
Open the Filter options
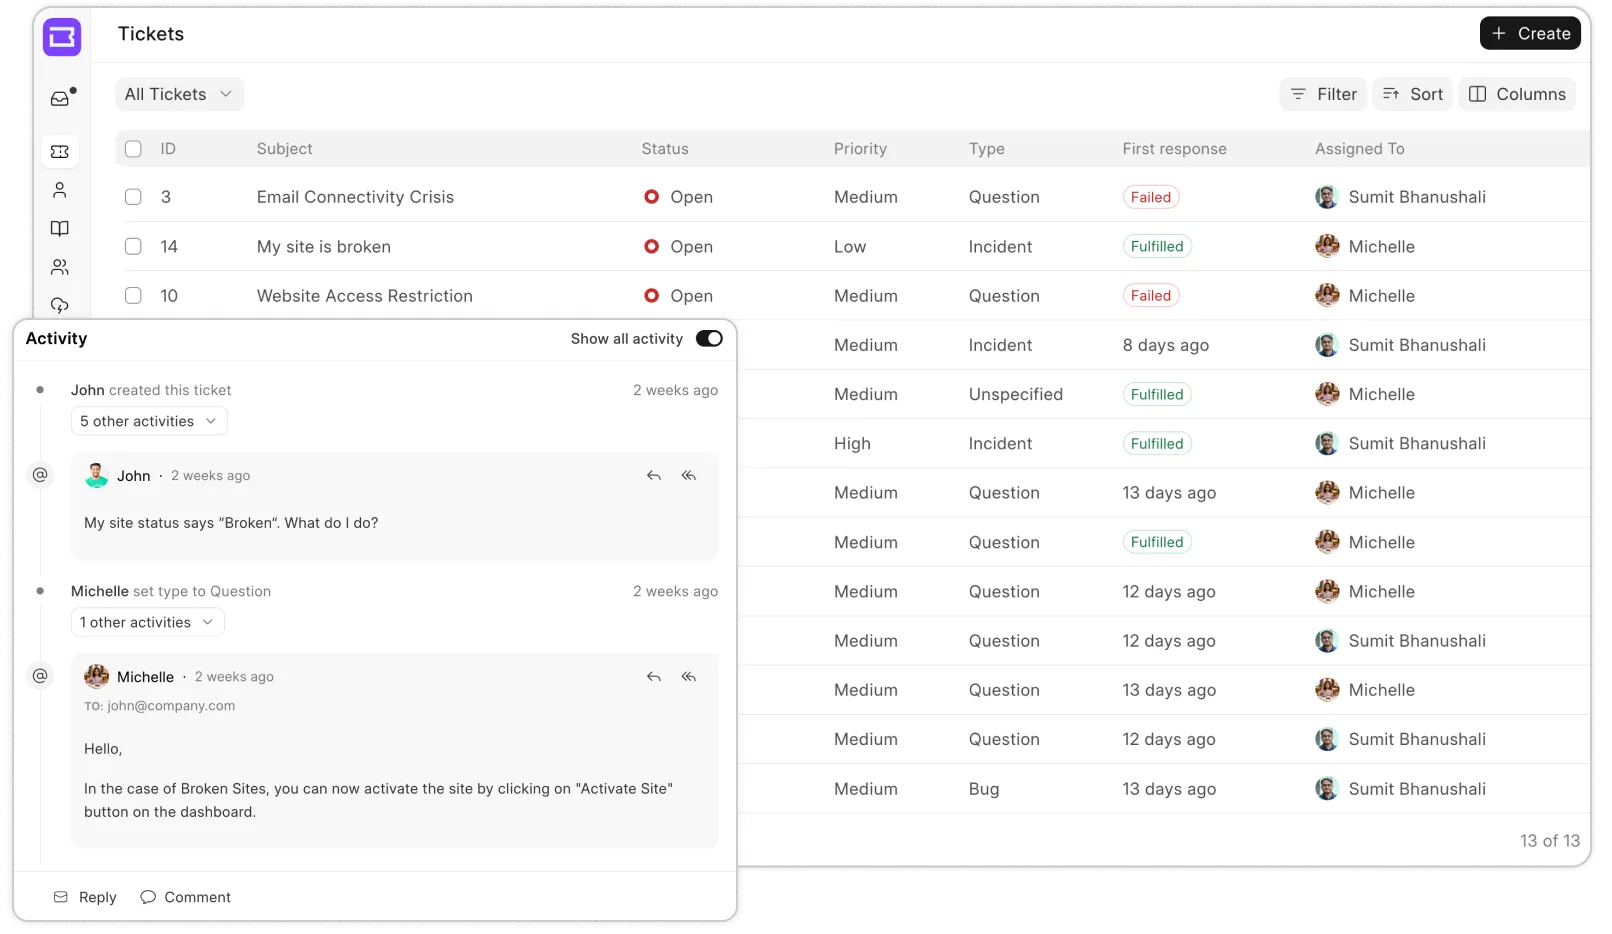click(1322, 93)
